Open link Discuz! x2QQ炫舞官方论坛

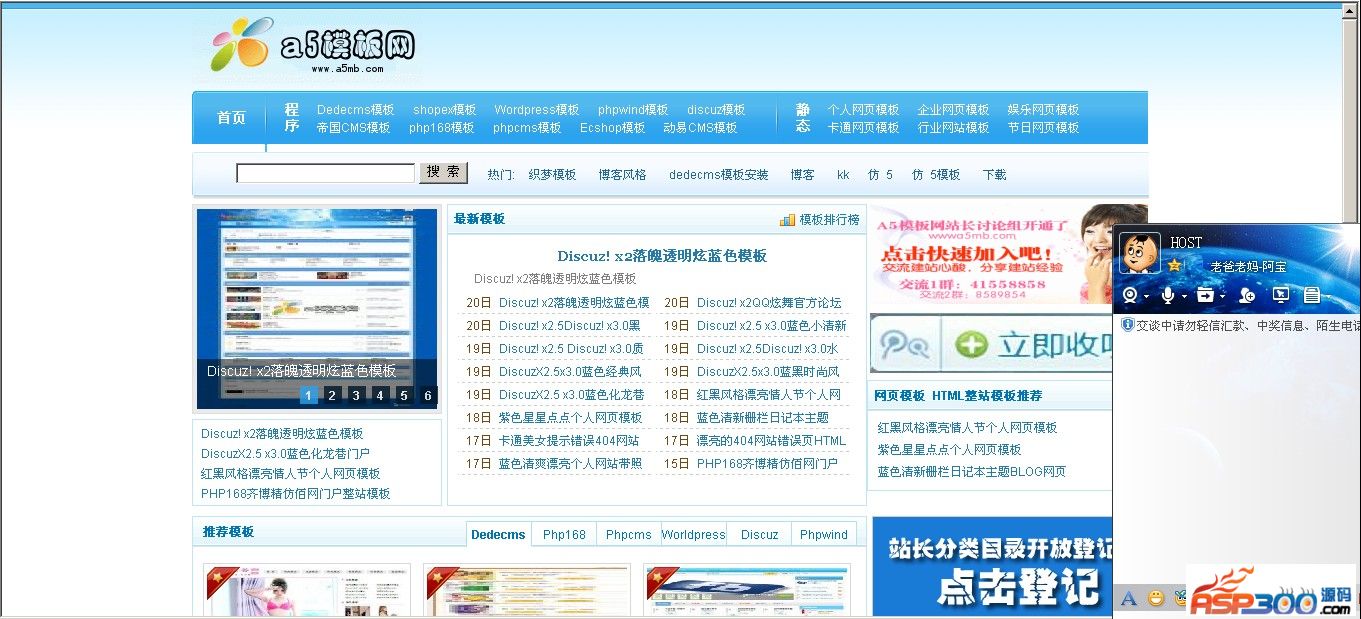point(769,303)
